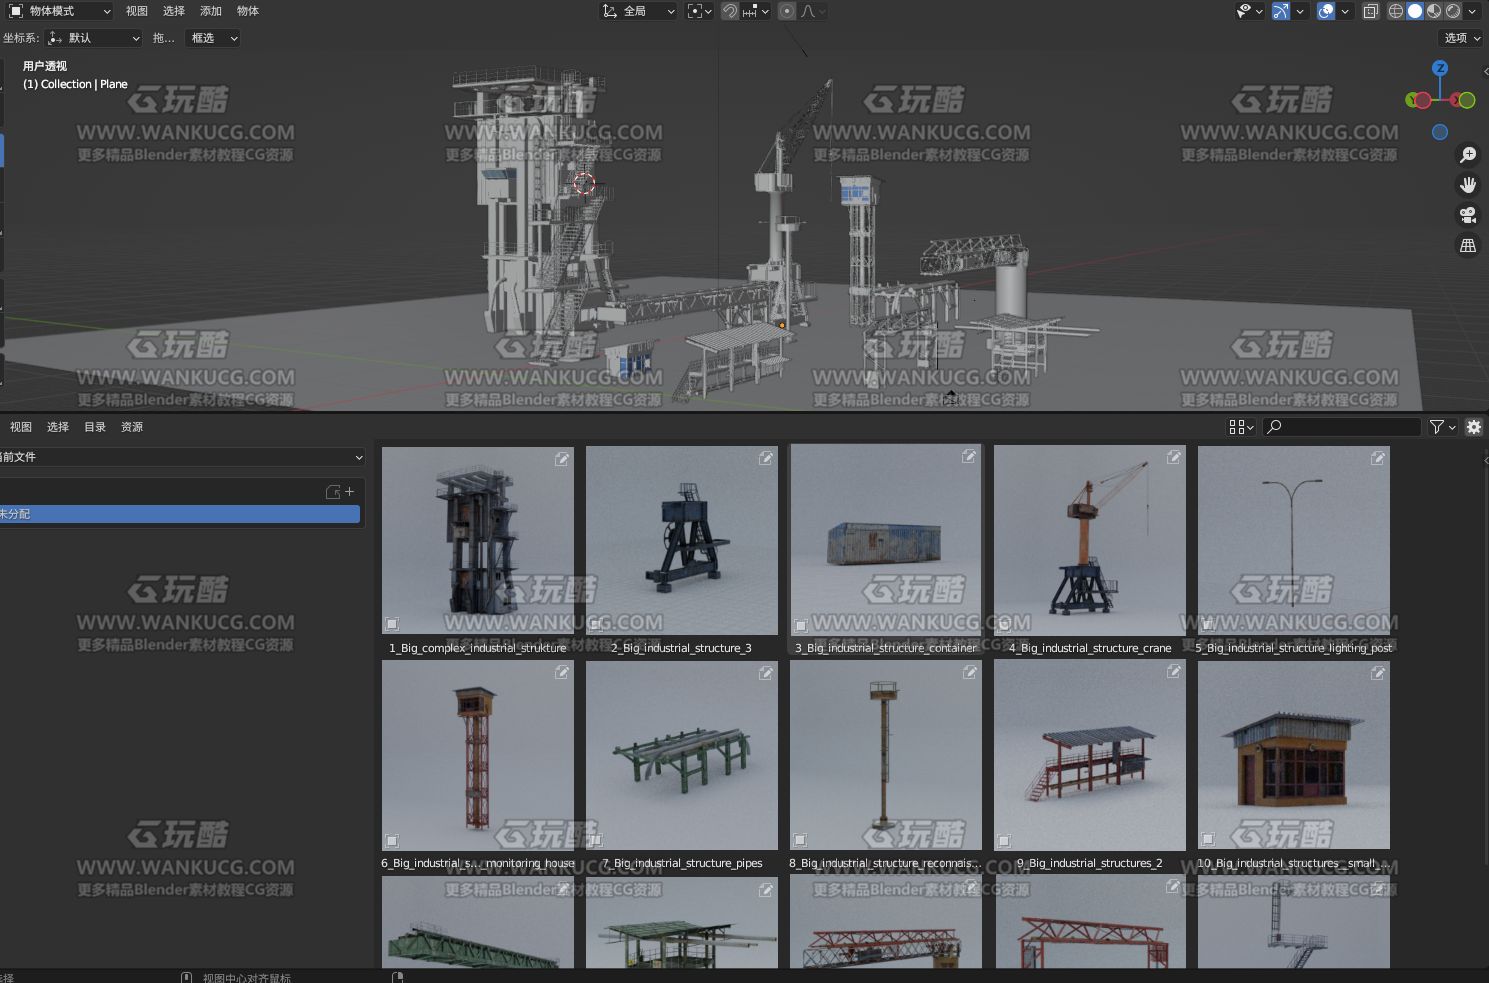Tick checkbox on 3_Big_industrial_structure_container asset
Viewport: 1489px width, 983px height.
[x=800, y=626]
